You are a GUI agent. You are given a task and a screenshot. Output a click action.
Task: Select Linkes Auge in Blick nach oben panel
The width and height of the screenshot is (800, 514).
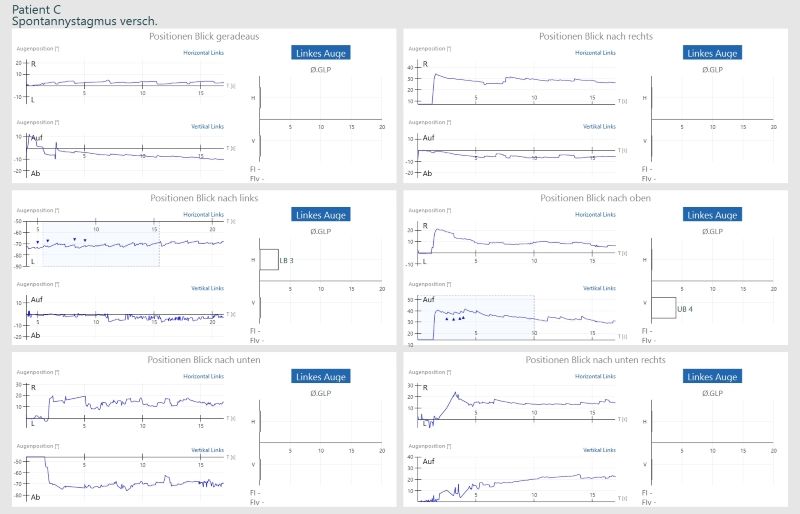click(x=712, y=215)
